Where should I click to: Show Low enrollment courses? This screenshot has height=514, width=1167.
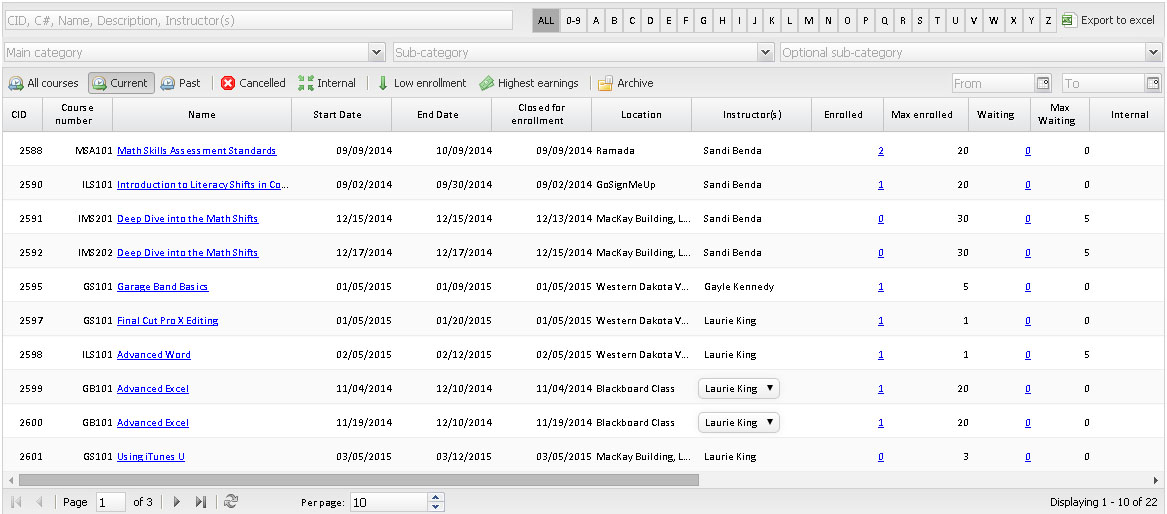pos(422,83)
